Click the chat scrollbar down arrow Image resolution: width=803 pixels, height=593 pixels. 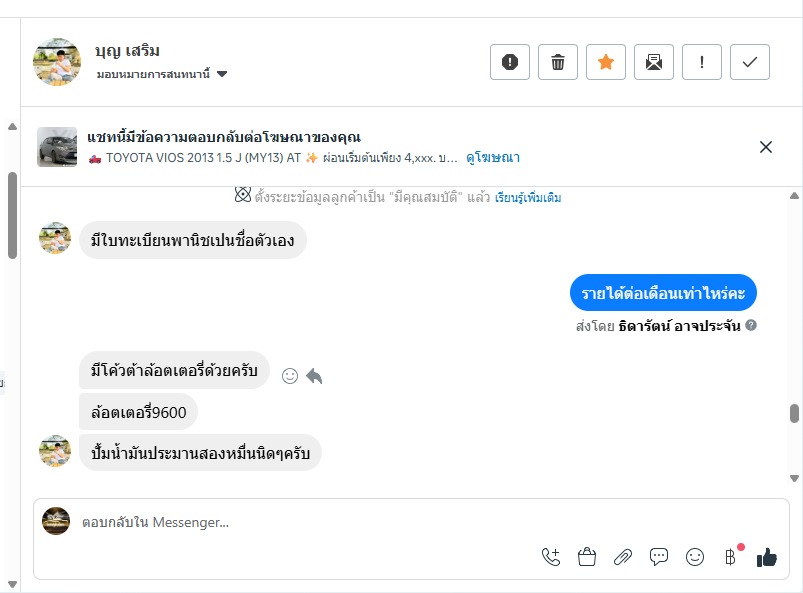tap(795, 478)
